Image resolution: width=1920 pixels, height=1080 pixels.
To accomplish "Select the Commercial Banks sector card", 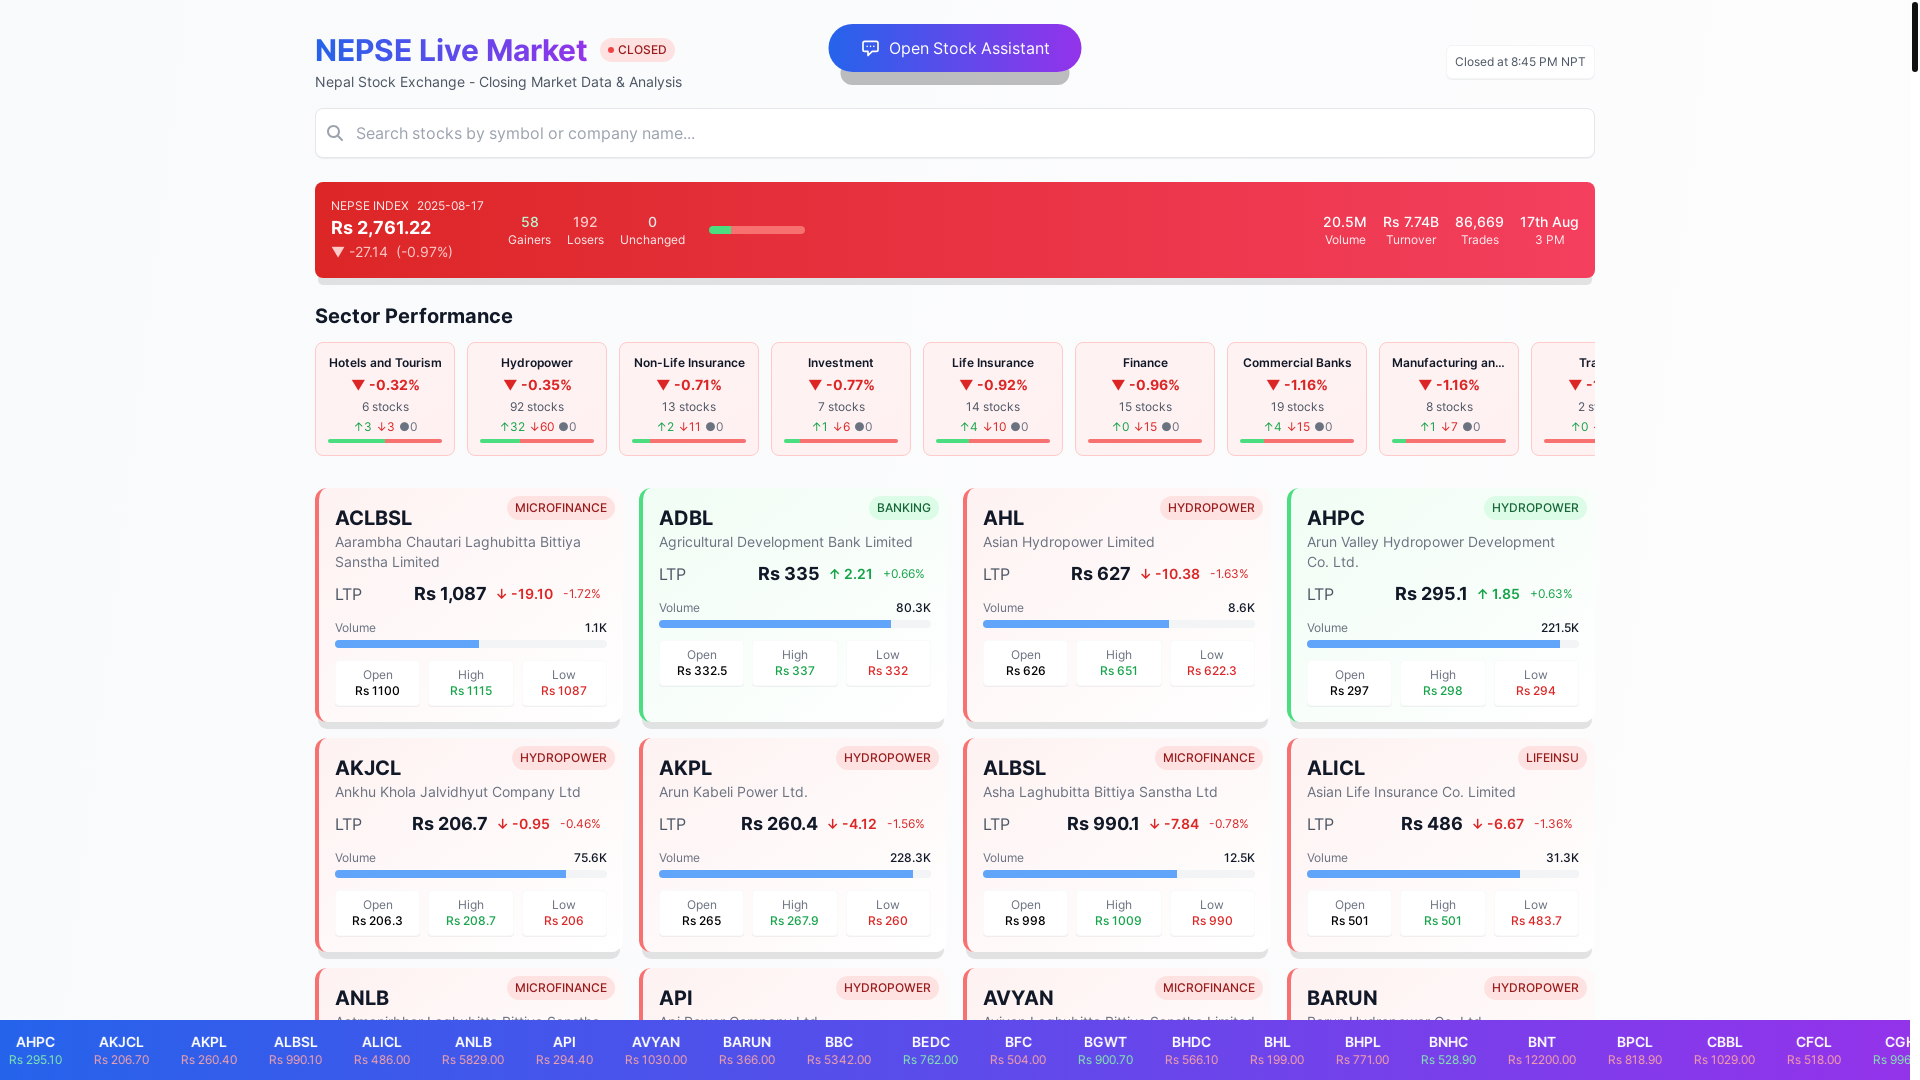I will click(1297, 399).
